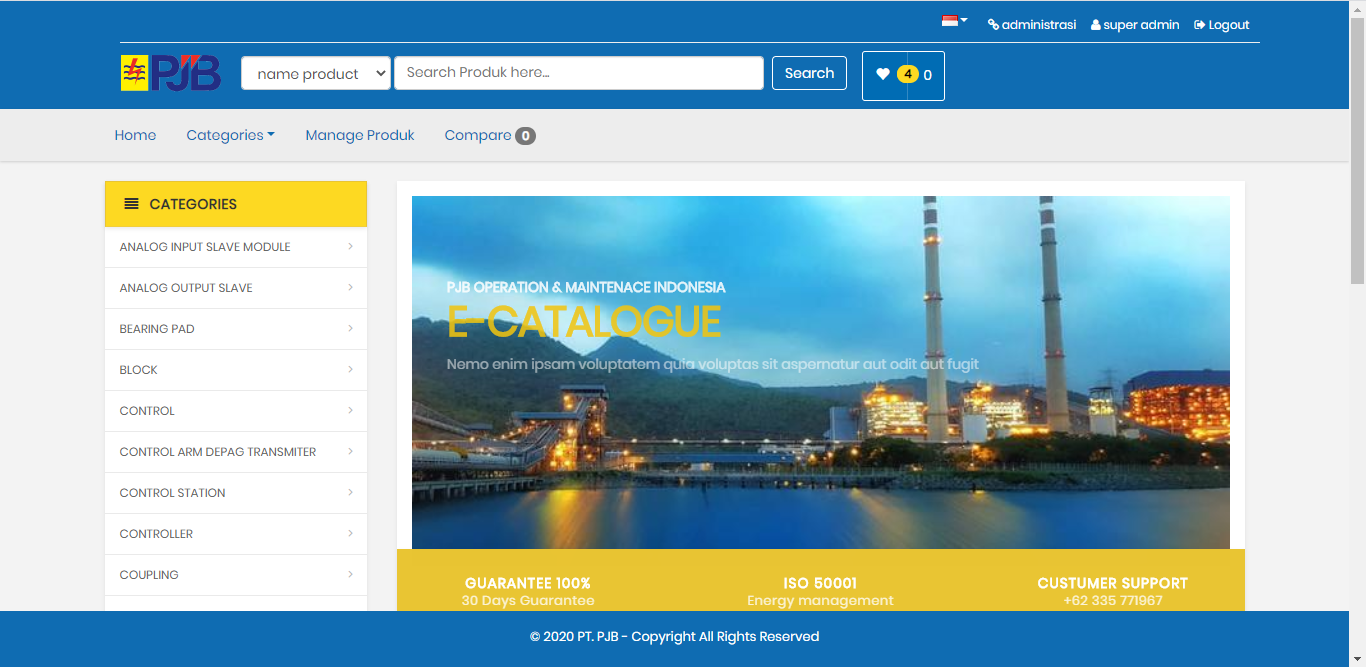Select BEARING PAD category
The height and width of the screenshot is (667, 1366).
click(157, 329)
